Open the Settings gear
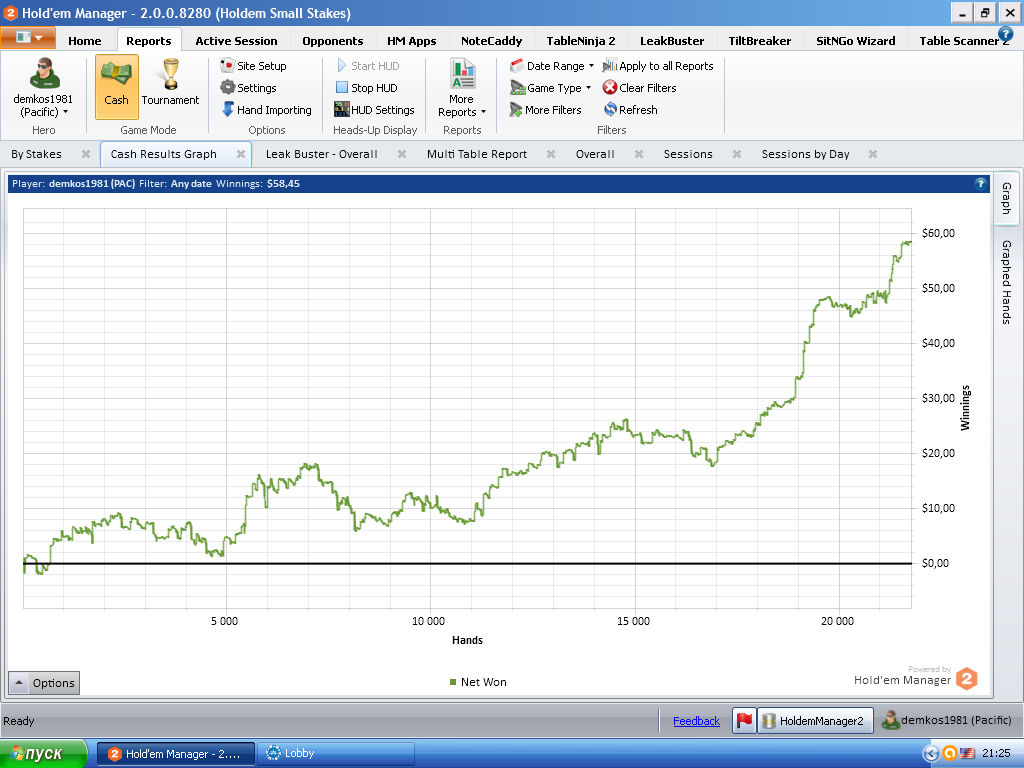The image size is (1024, 768). click(x=248, y=88)
